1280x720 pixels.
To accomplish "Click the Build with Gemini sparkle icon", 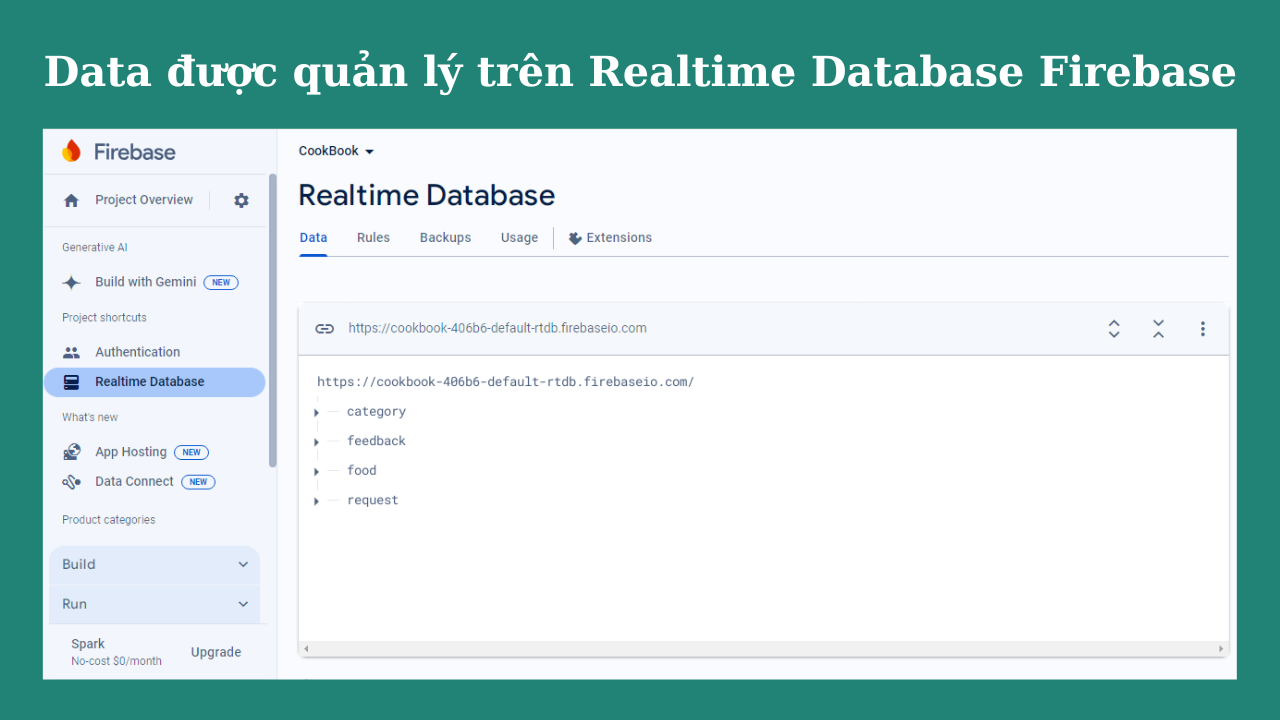I will 71,282.
